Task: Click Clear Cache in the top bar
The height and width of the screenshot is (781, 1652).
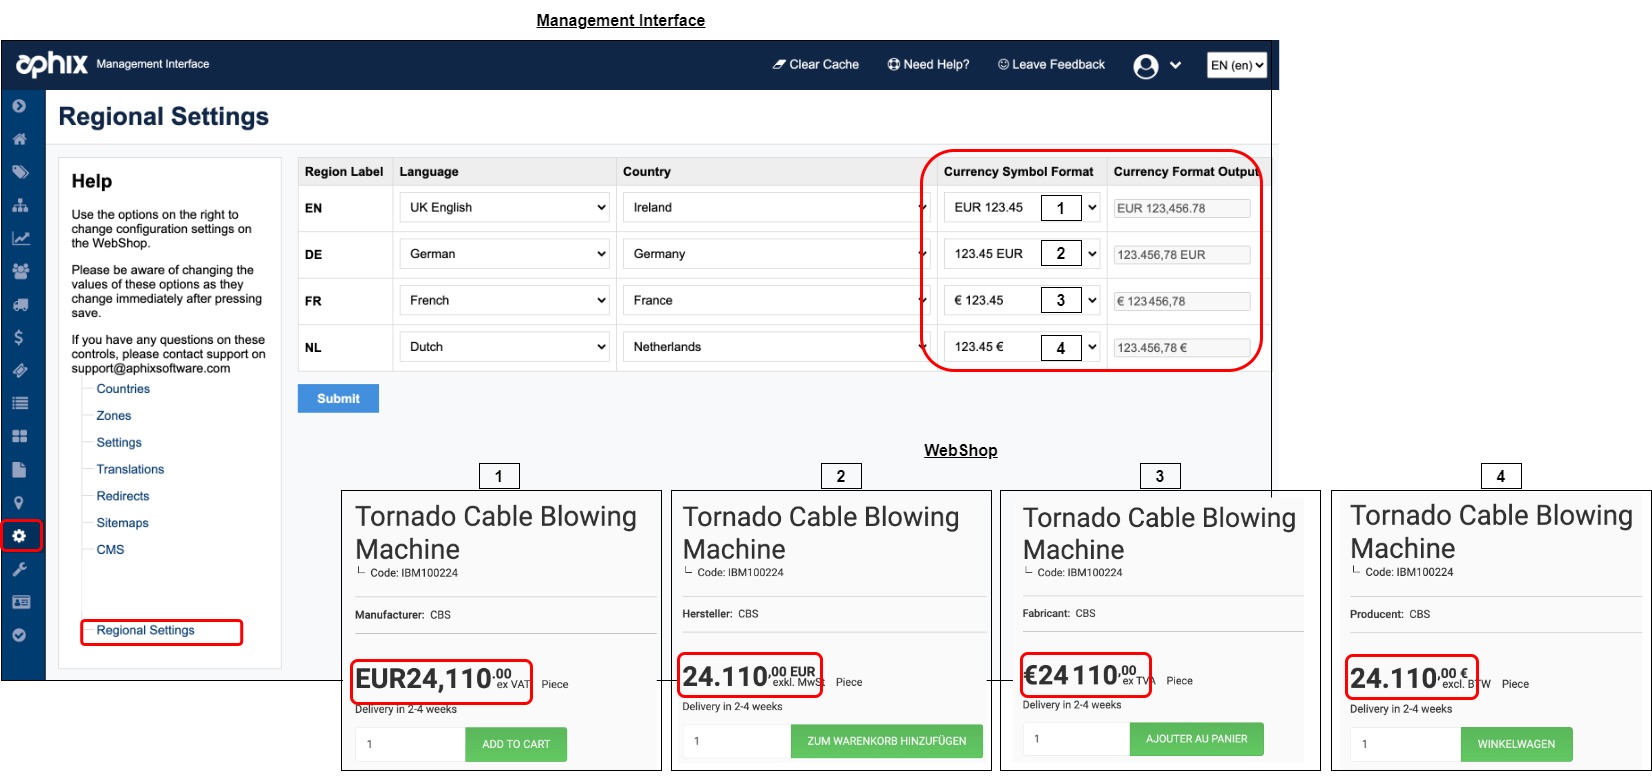Action: [815, 65]
